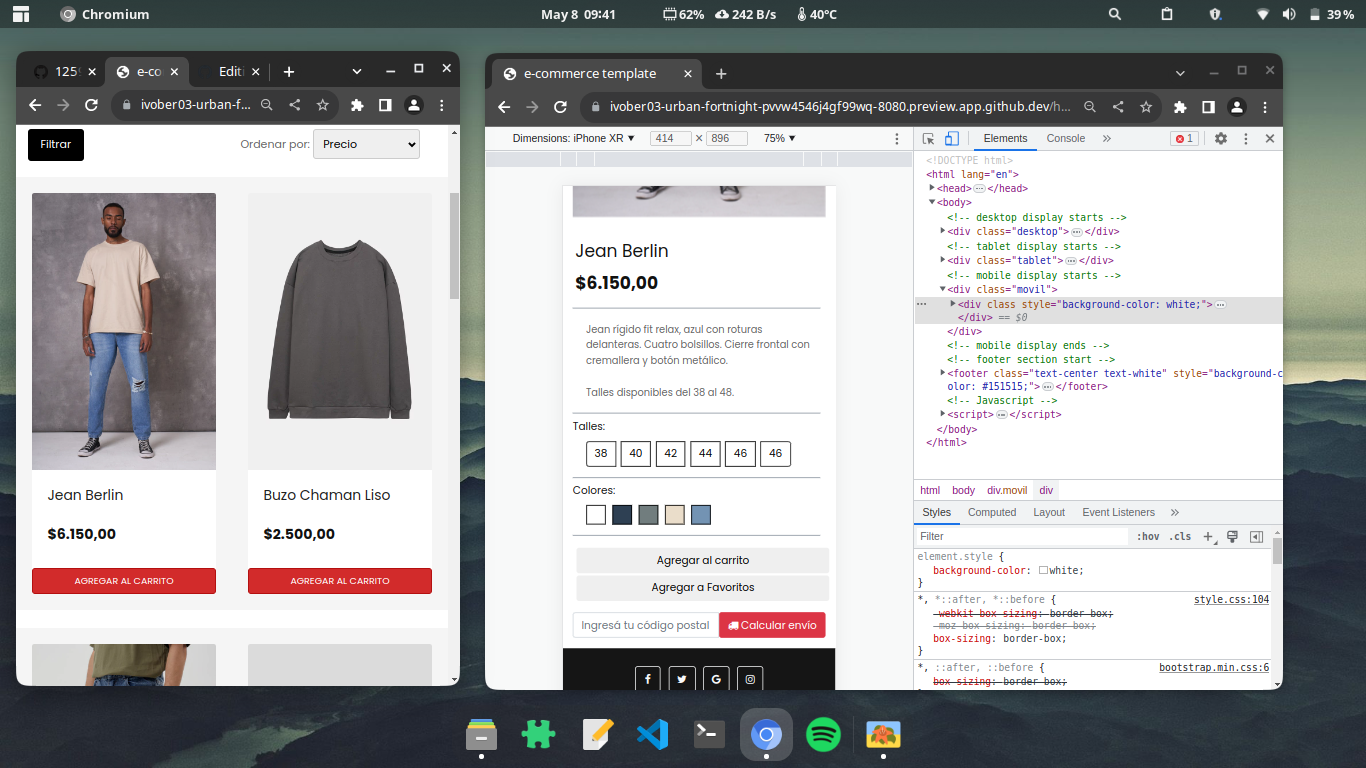The image size is (1366, 768).
Task: Switch to the Console tab
Action: pyautogui.click(x=1065, y=138)
